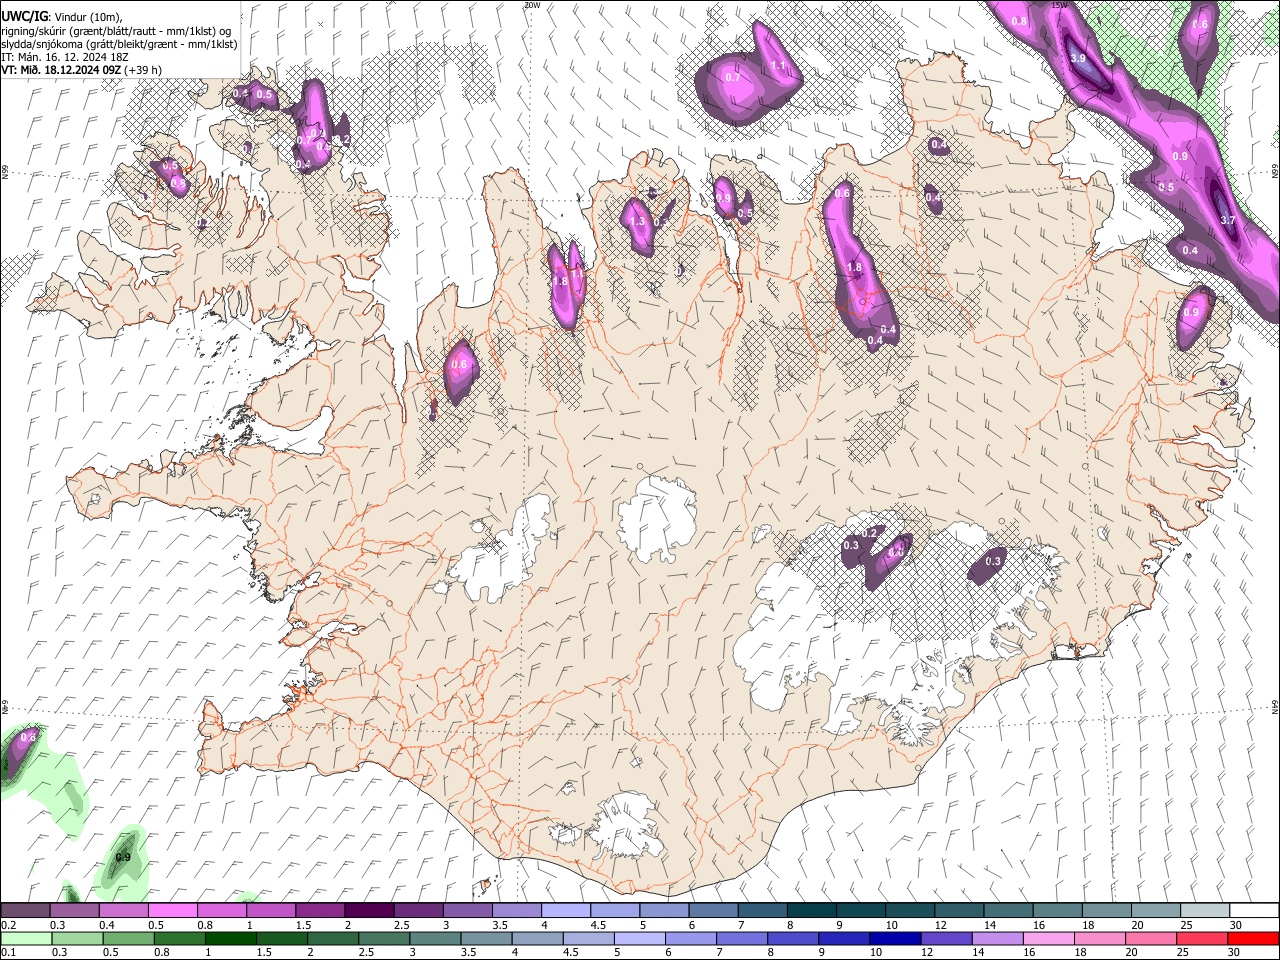Pick the darkest purple swatch above 2 in upper legend
Image resolution: width=1280 pixels, height=960 pixels.
[369, 911]
